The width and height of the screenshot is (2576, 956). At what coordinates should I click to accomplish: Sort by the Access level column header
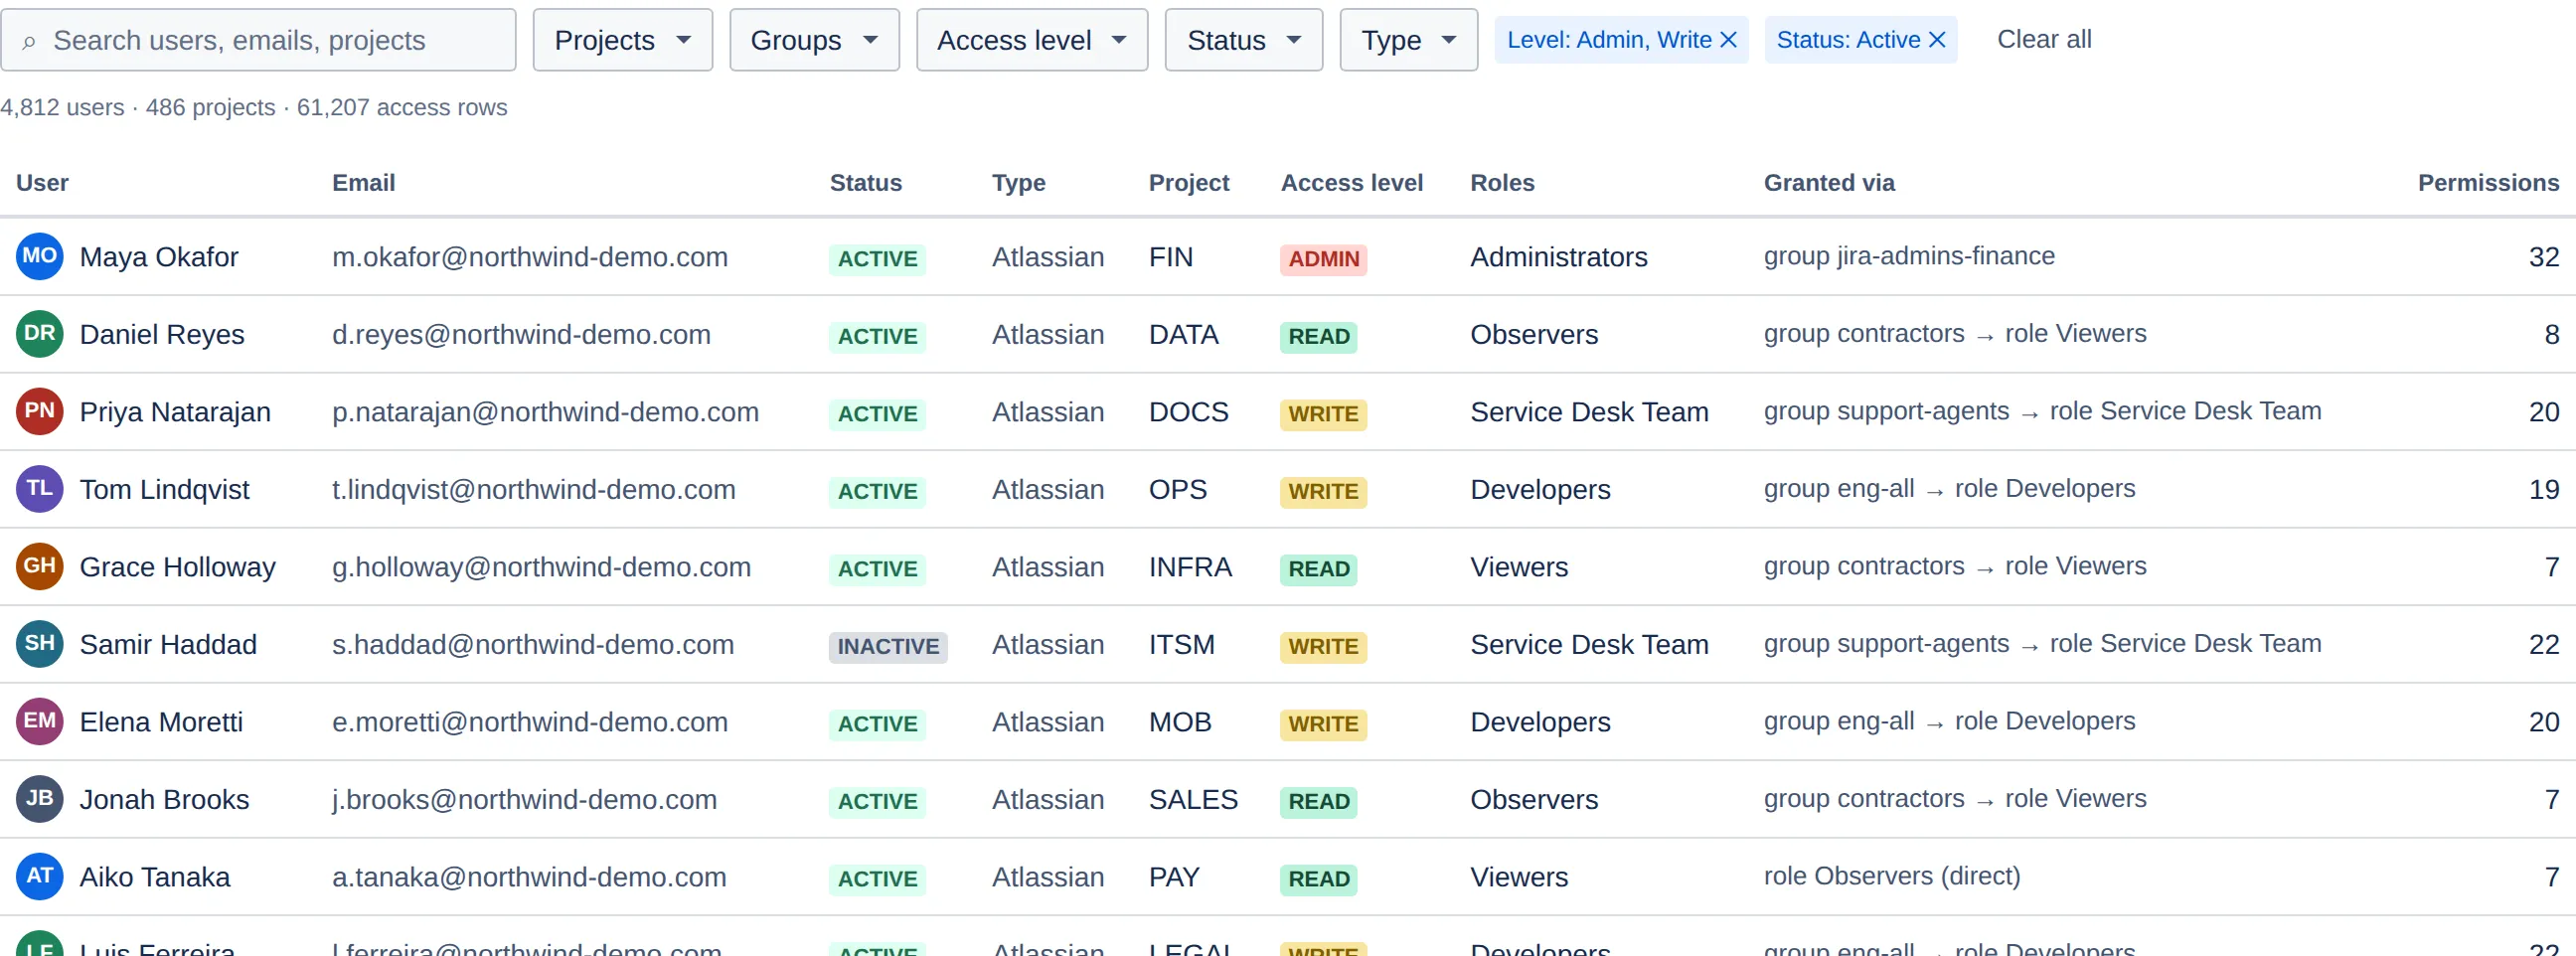coord(1351,183)
